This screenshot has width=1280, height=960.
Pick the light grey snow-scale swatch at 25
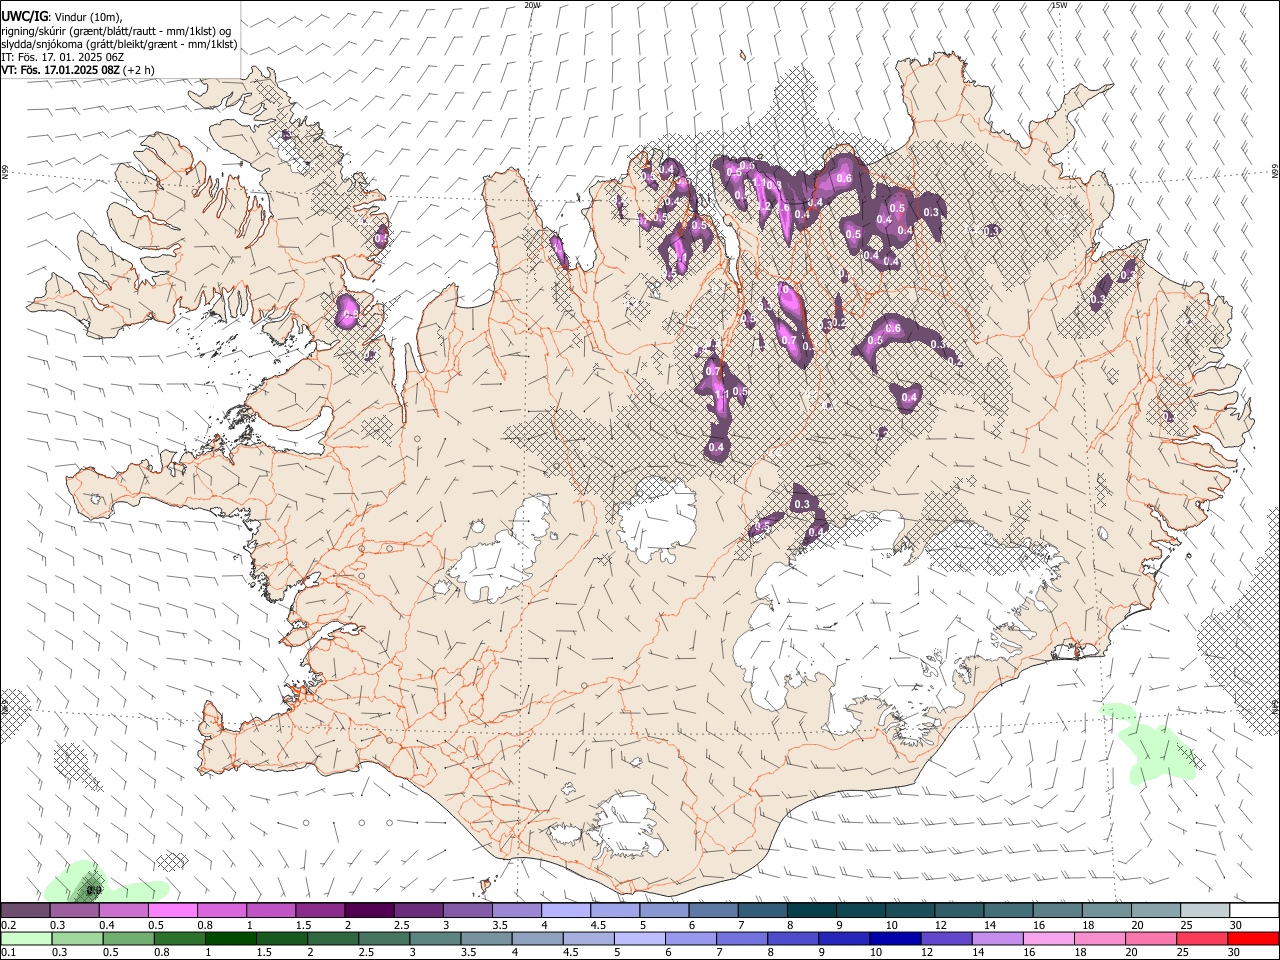1205,911
